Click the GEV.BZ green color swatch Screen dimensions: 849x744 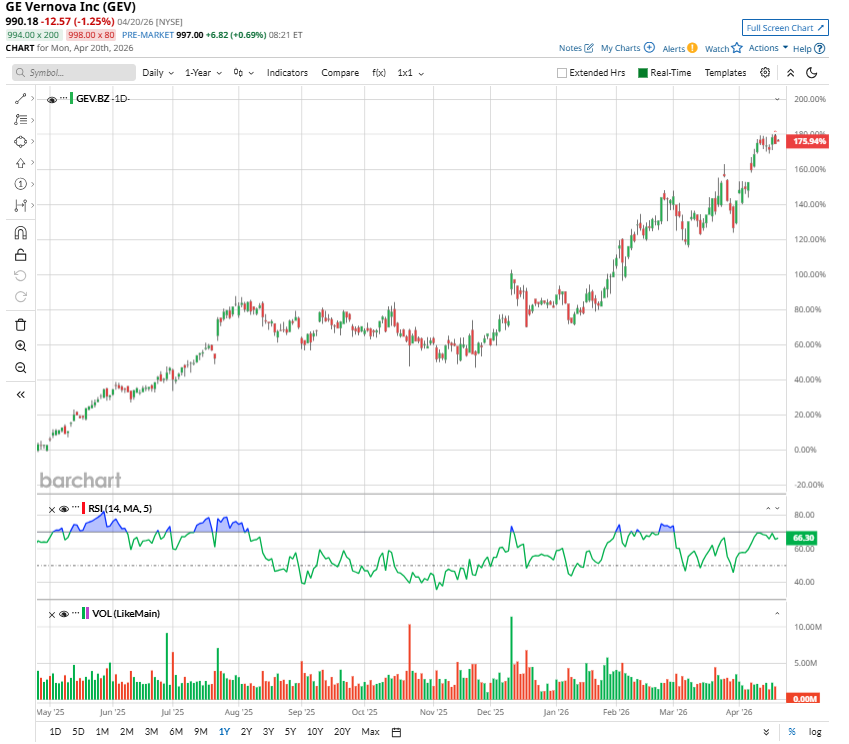pyautogui.click(x=71, y=99)
